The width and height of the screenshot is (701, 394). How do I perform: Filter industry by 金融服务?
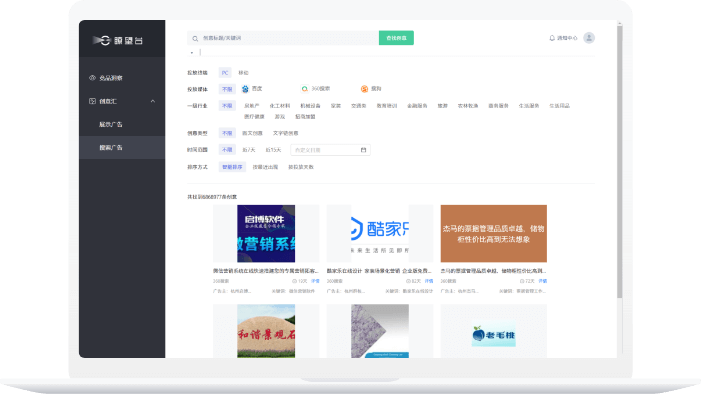(417, 106)
